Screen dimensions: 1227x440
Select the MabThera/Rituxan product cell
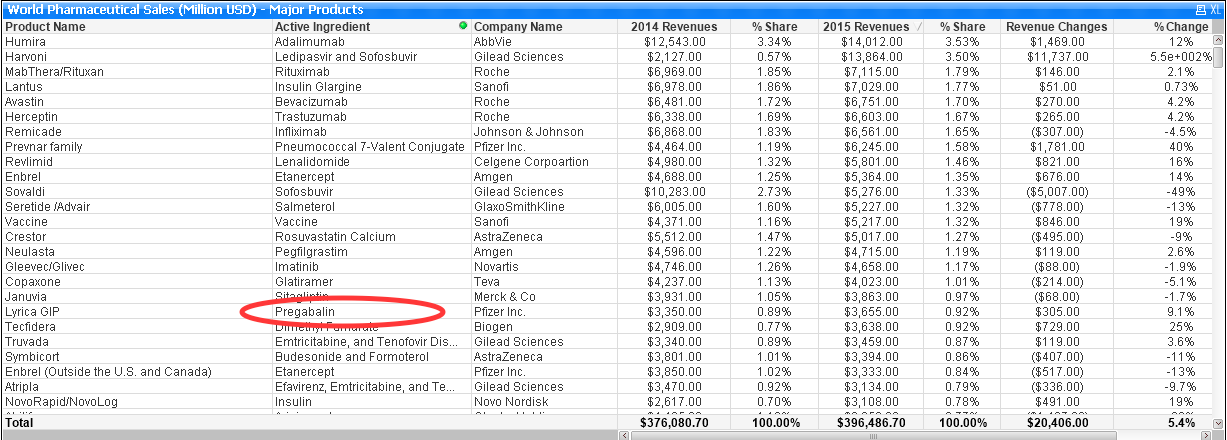click(136, 72)
